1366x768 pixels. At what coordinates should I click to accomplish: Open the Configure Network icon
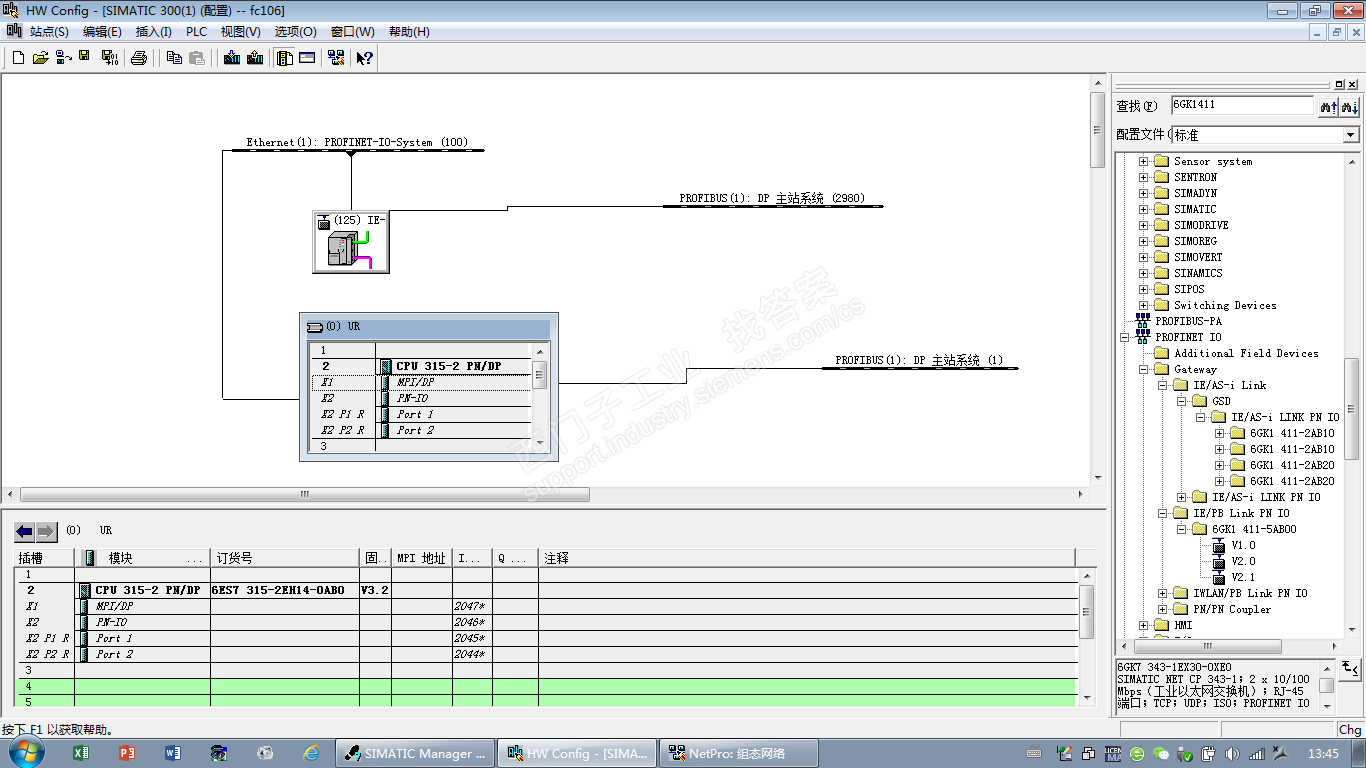pyautogui.click(x=336, y=58)
